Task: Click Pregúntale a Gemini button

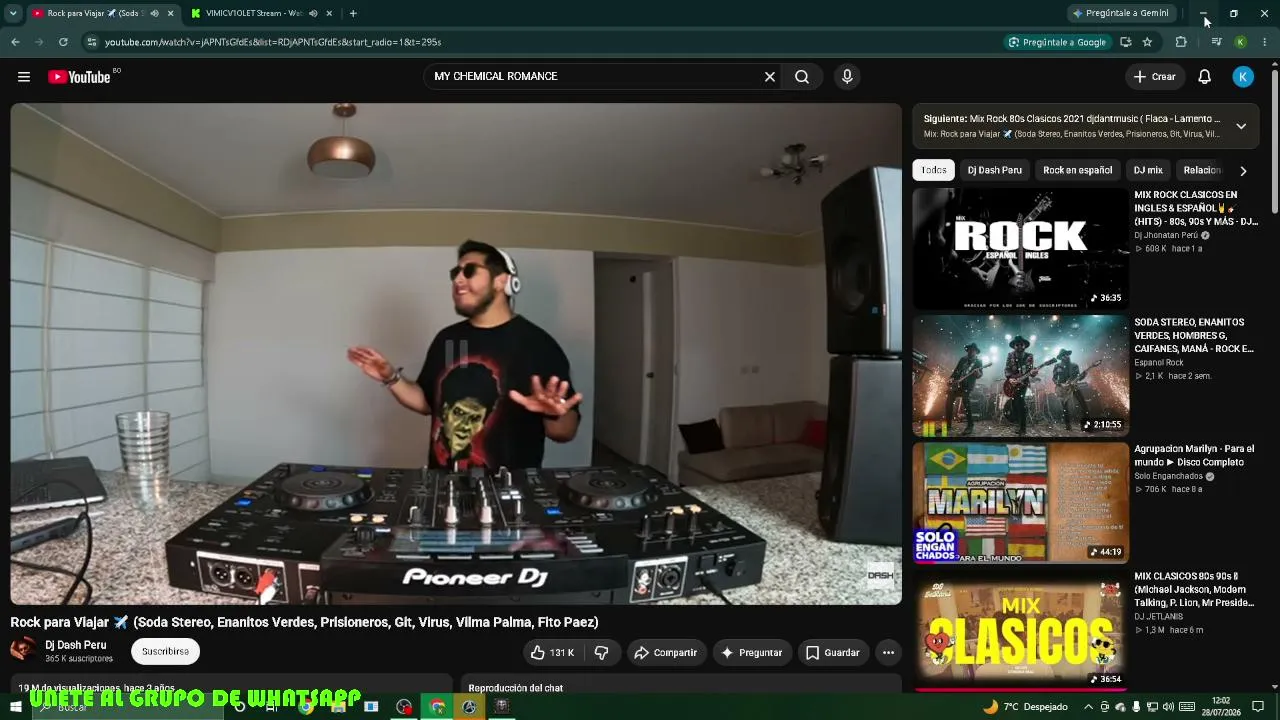Action: pyautogui.click(x=1120, y=14)
